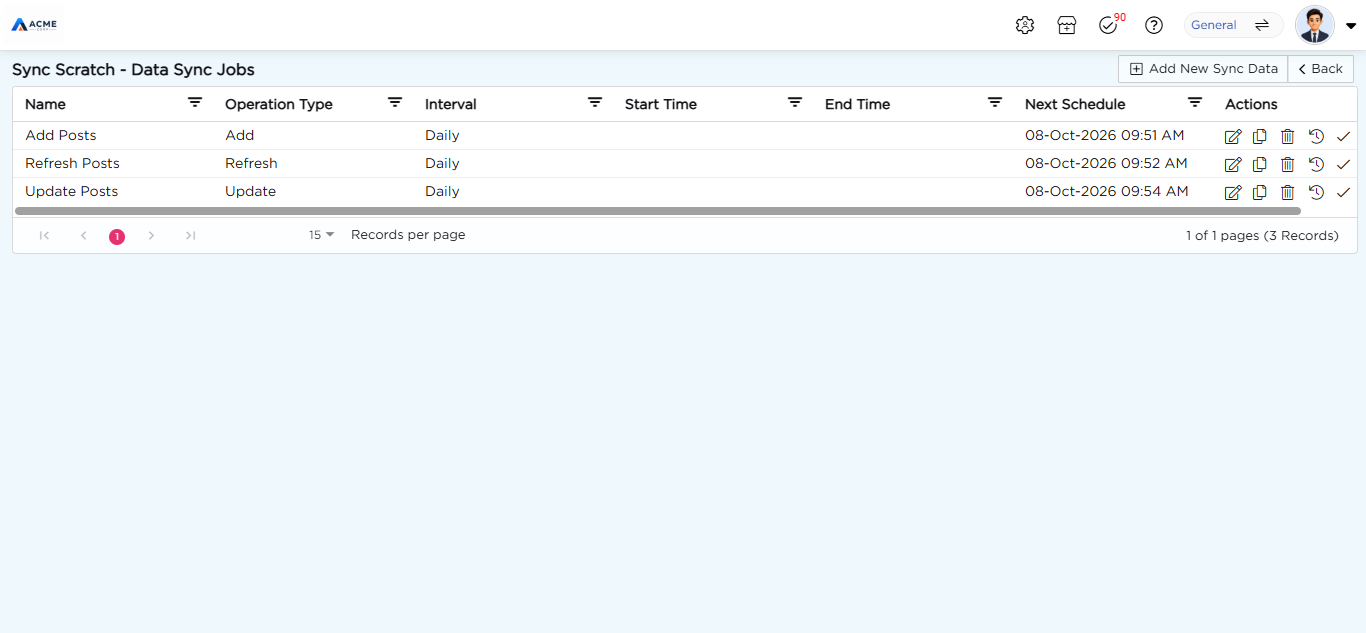Copy the Refresh Posts sync job
The image size is (1366, 633).
tap(1260, 164)
